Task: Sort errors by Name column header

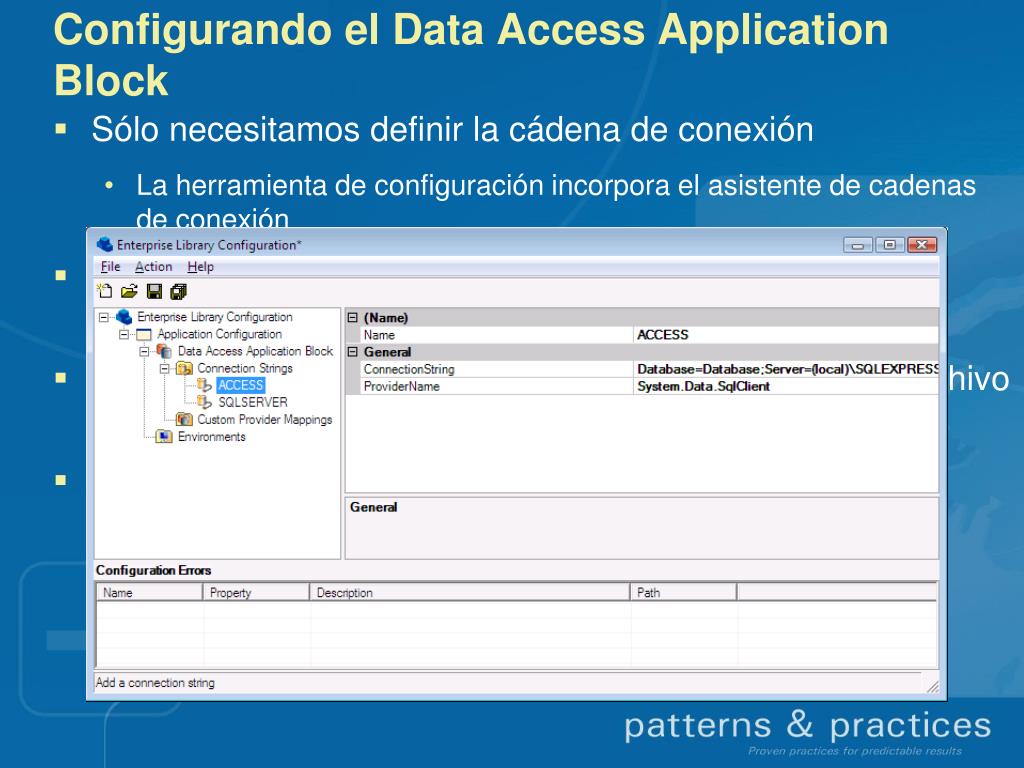Action: (150, 592)
